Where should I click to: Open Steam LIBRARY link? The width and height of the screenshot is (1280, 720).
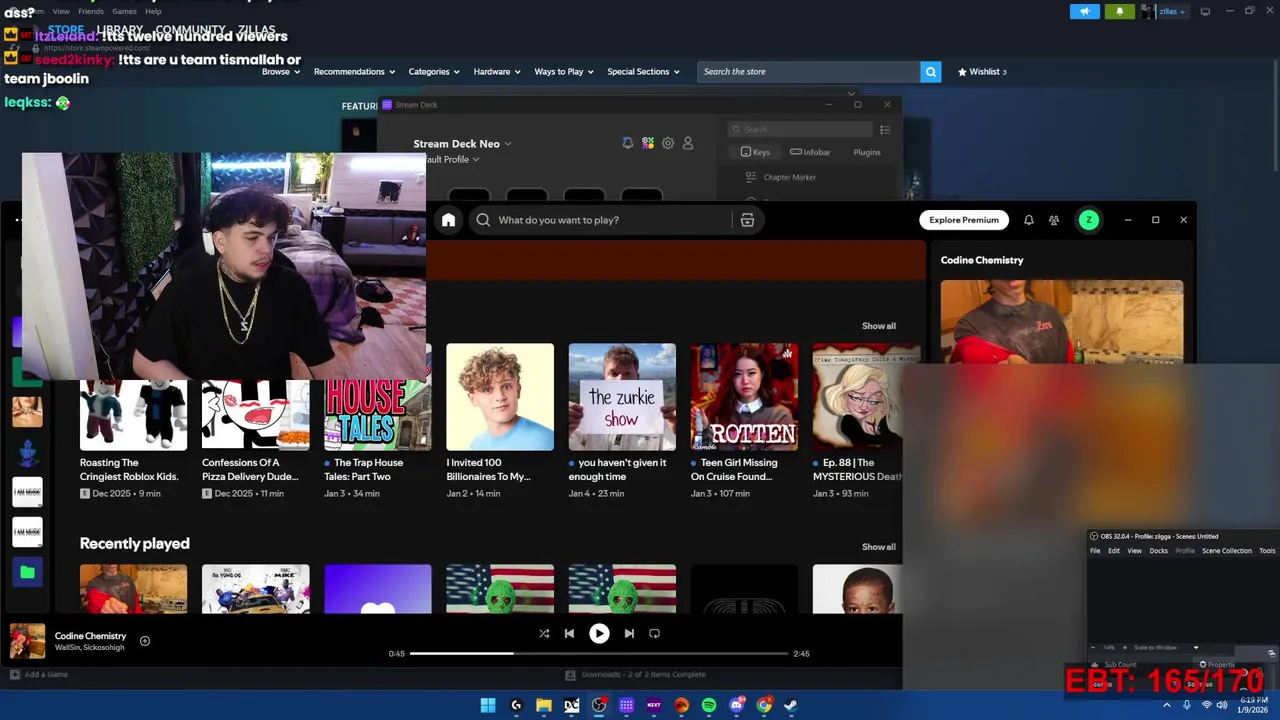click(x=120, y=30)
